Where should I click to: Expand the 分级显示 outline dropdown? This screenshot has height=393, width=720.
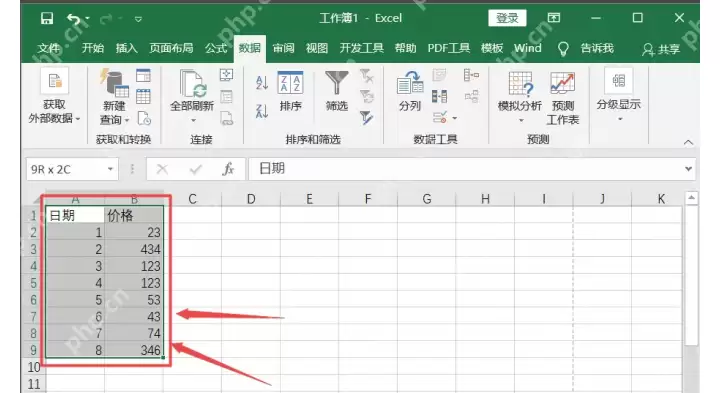[x=619, y=95]
